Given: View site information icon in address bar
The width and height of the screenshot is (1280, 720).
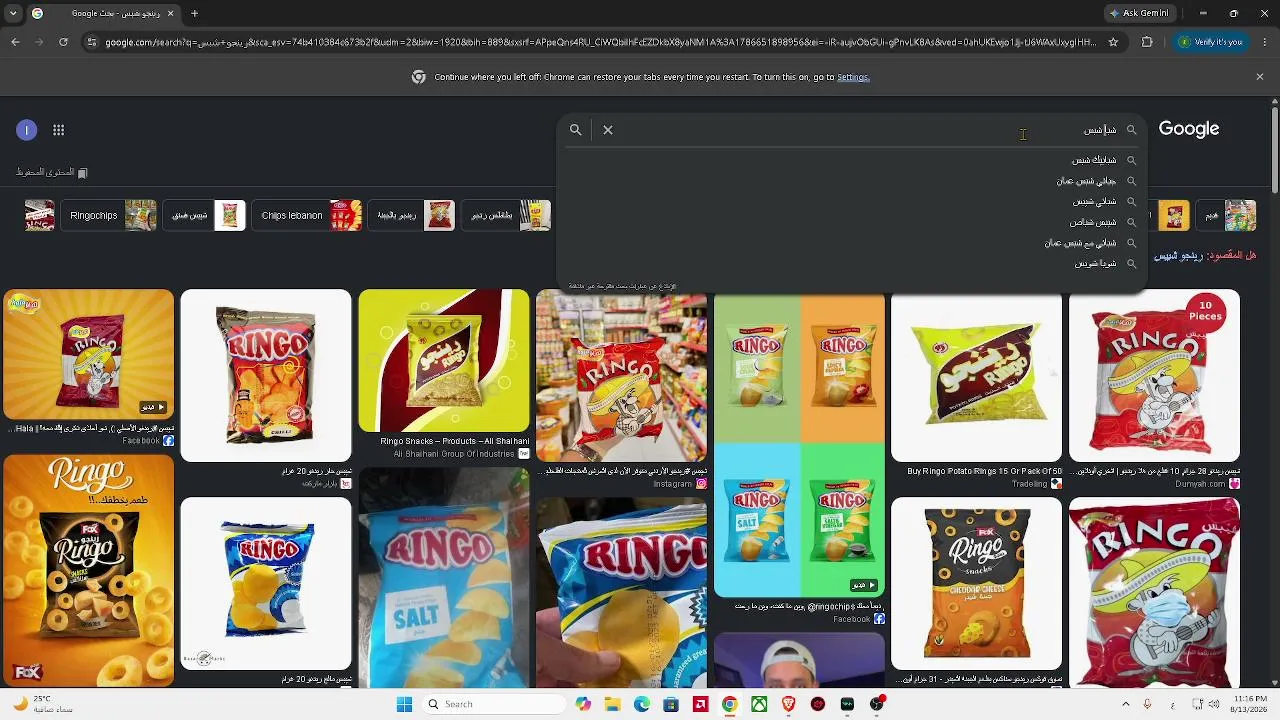Looking at the screenshot, I should click(x=92, y=42).
